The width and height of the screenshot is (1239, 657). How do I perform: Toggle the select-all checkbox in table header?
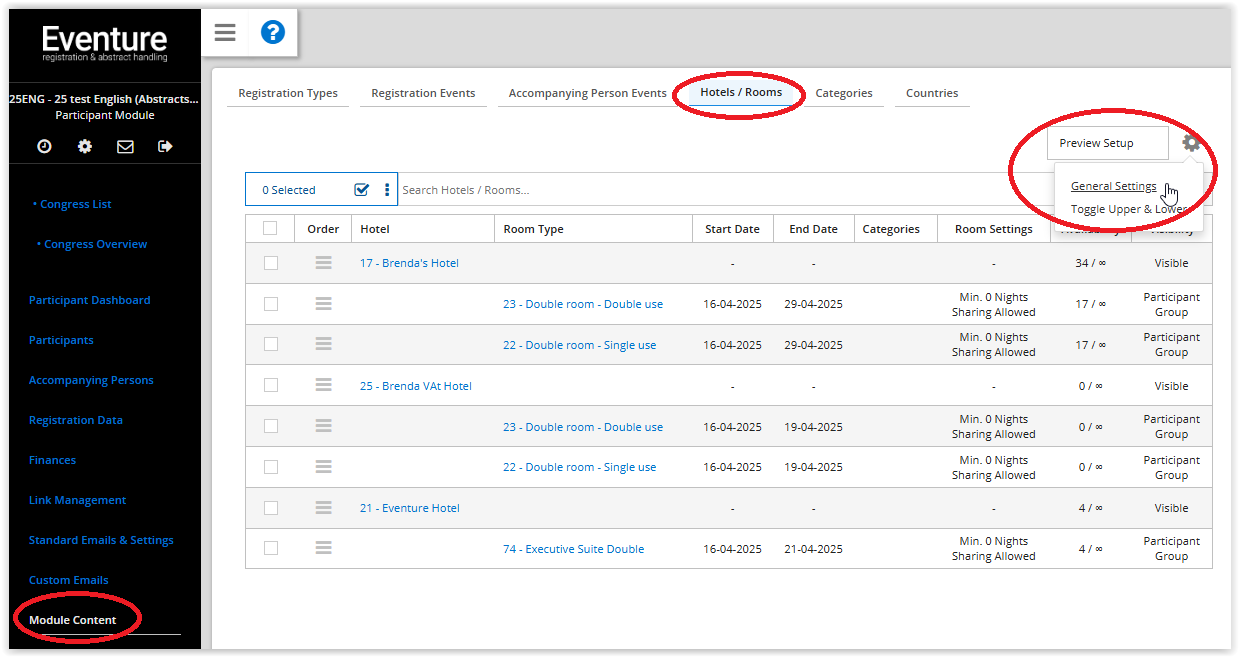270,228
